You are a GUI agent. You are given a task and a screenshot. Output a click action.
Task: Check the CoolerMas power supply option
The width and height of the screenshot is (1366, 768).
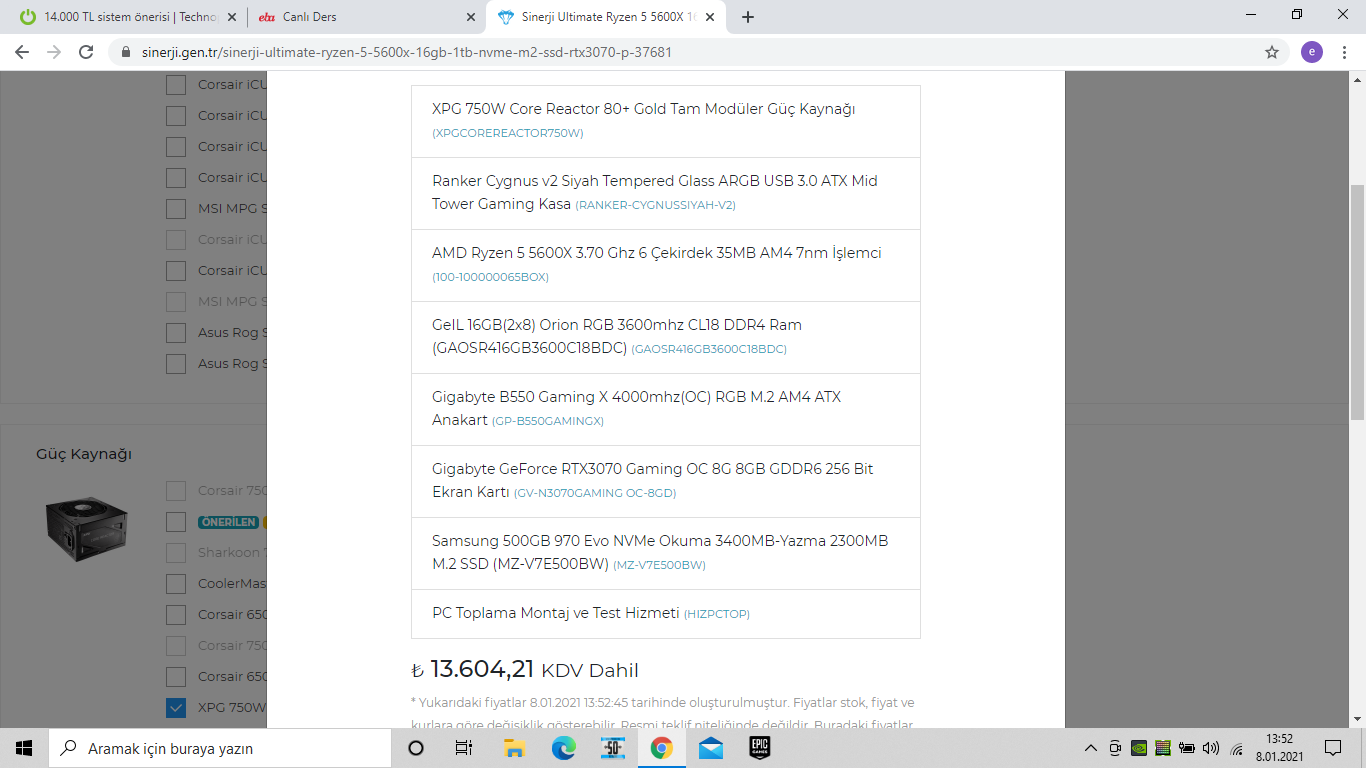176,584
